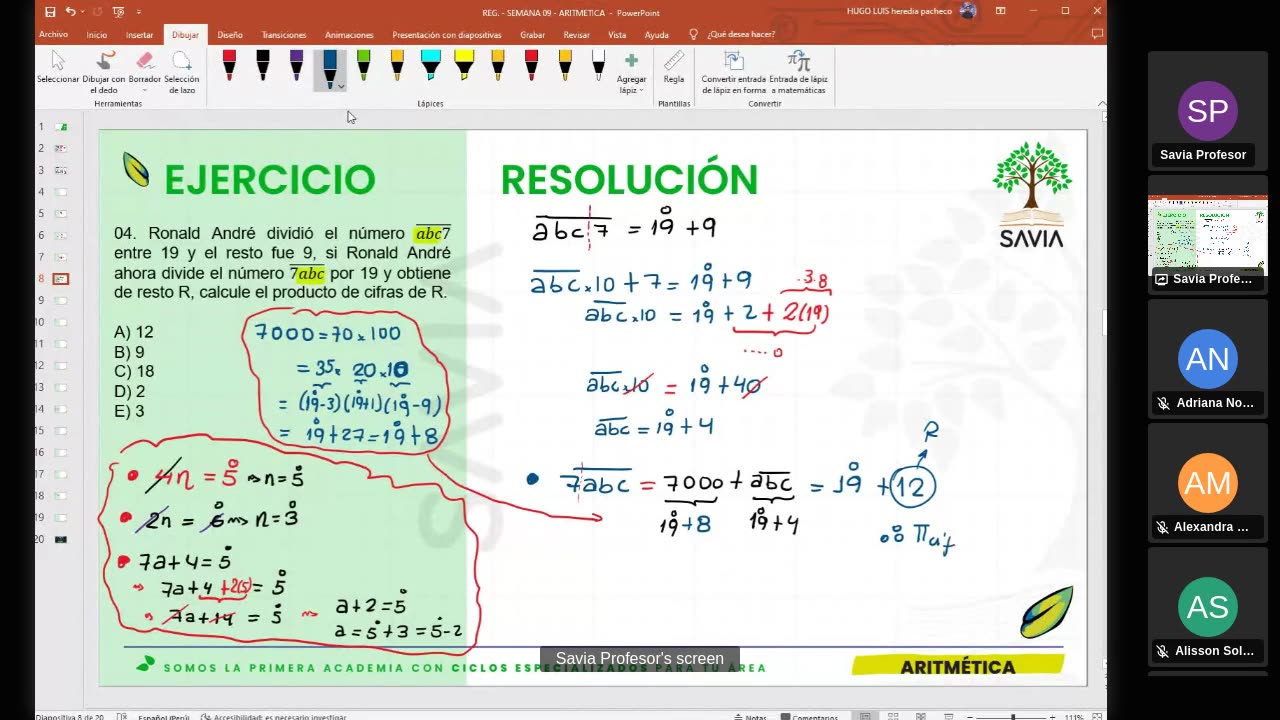Screen dimensions: 1280x720
Task: Select the green pen
Action: (363, 65)
